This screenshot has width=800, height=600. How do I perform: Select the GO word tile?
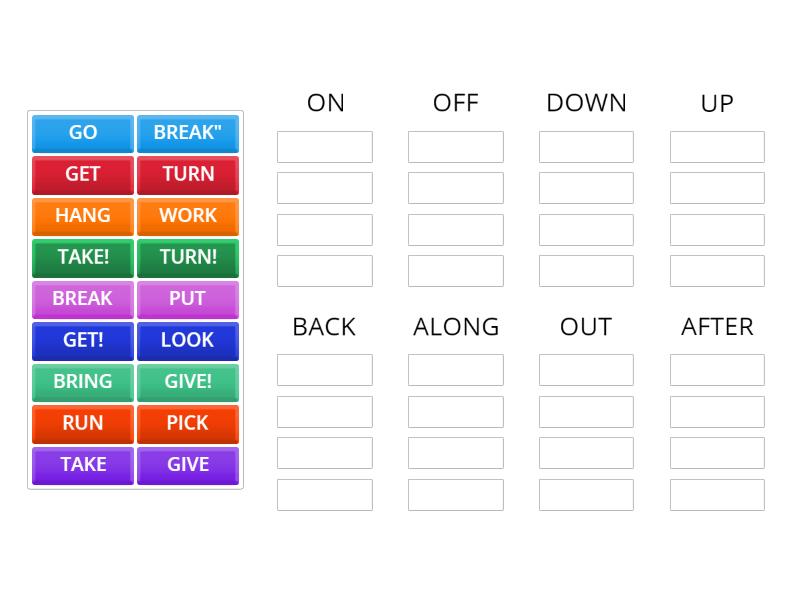coord(82,133)
